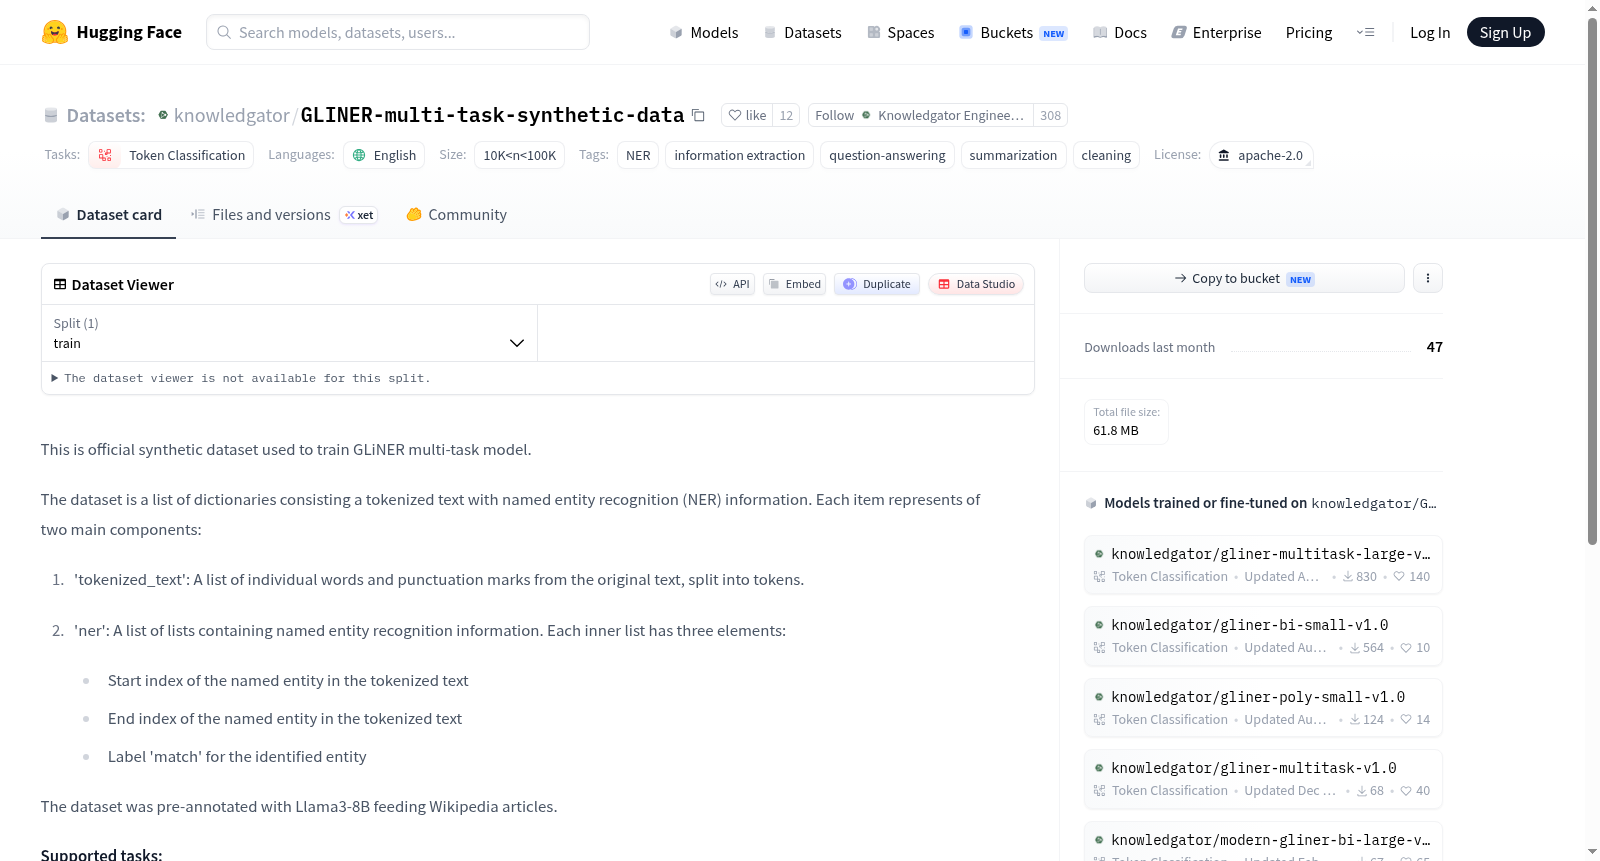Screen dimensions: 1600x861
Task: Copy dataset name with clipboard icon
Action: coord(698,115)
